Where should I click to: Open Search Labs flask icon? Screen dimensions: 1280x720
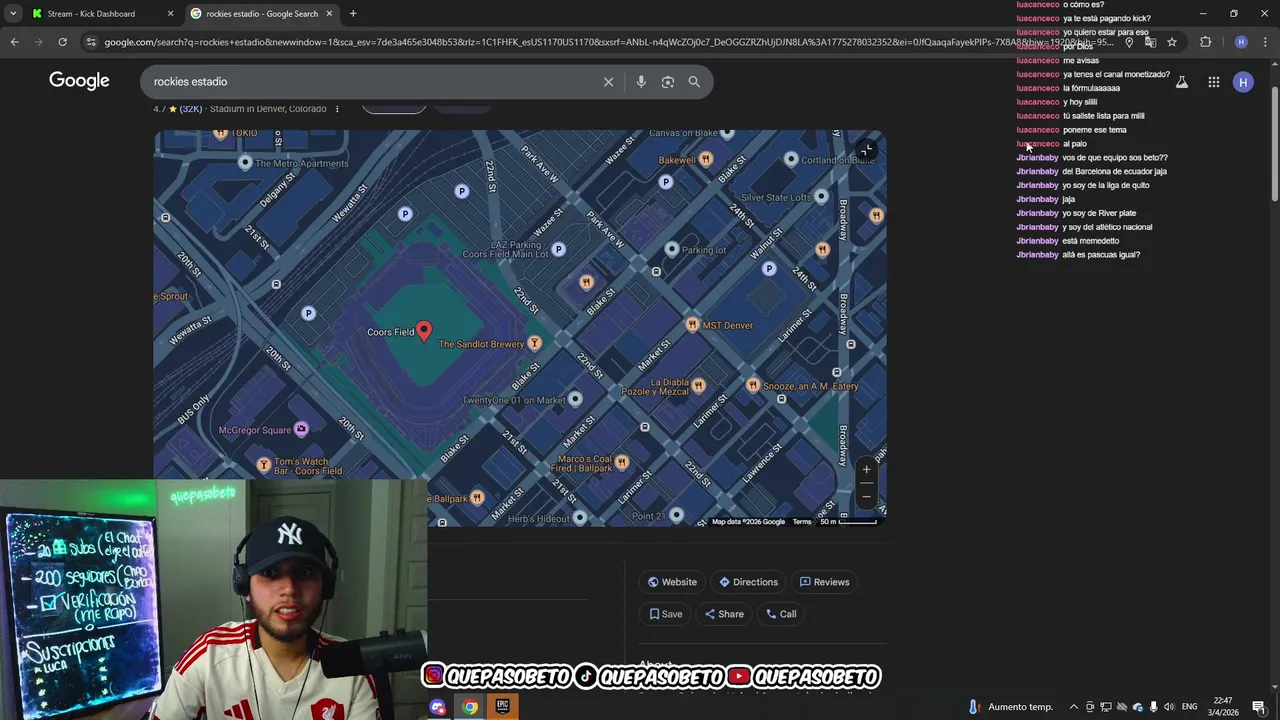1182,82
